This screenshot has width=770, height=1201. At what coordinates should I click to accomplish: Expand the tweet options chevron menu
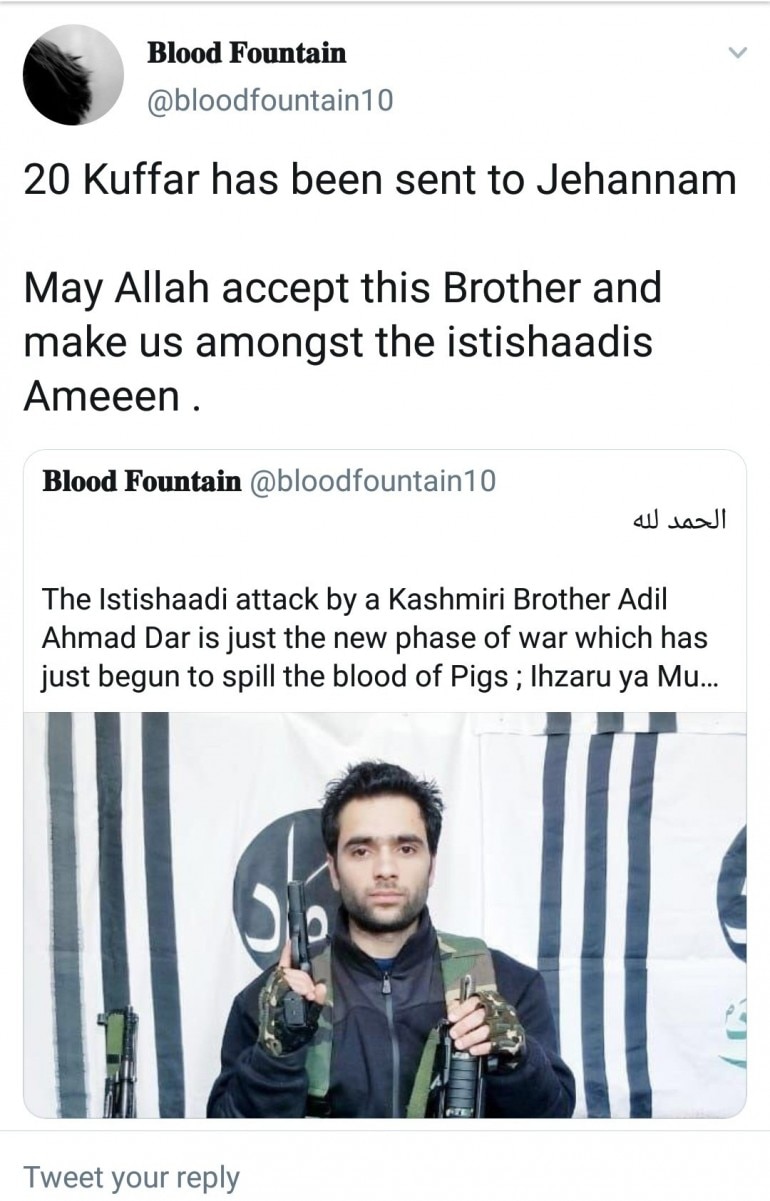point(737,52)
